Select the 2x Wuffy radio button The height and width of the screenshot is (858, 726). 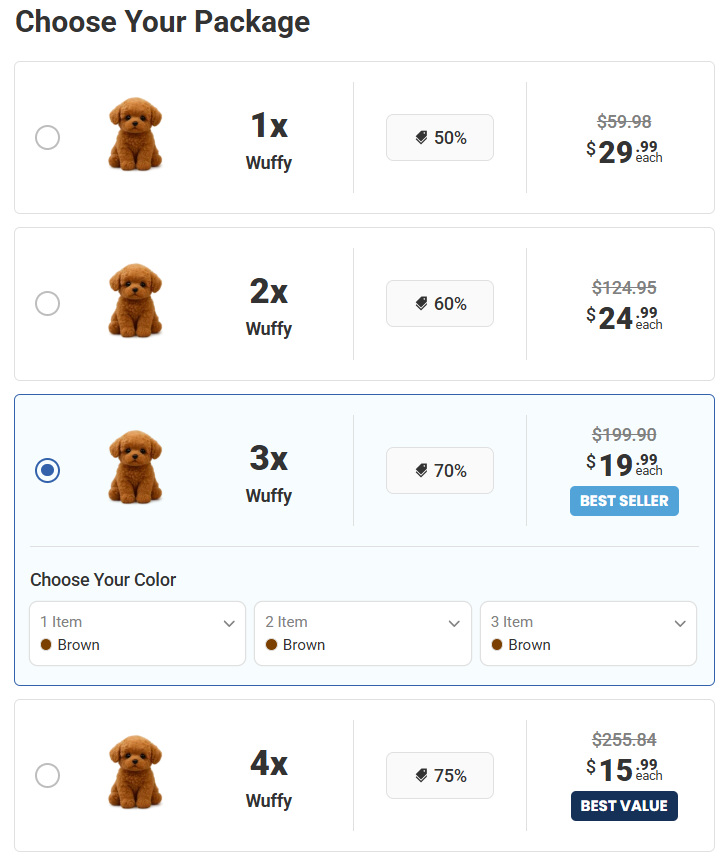47,303
